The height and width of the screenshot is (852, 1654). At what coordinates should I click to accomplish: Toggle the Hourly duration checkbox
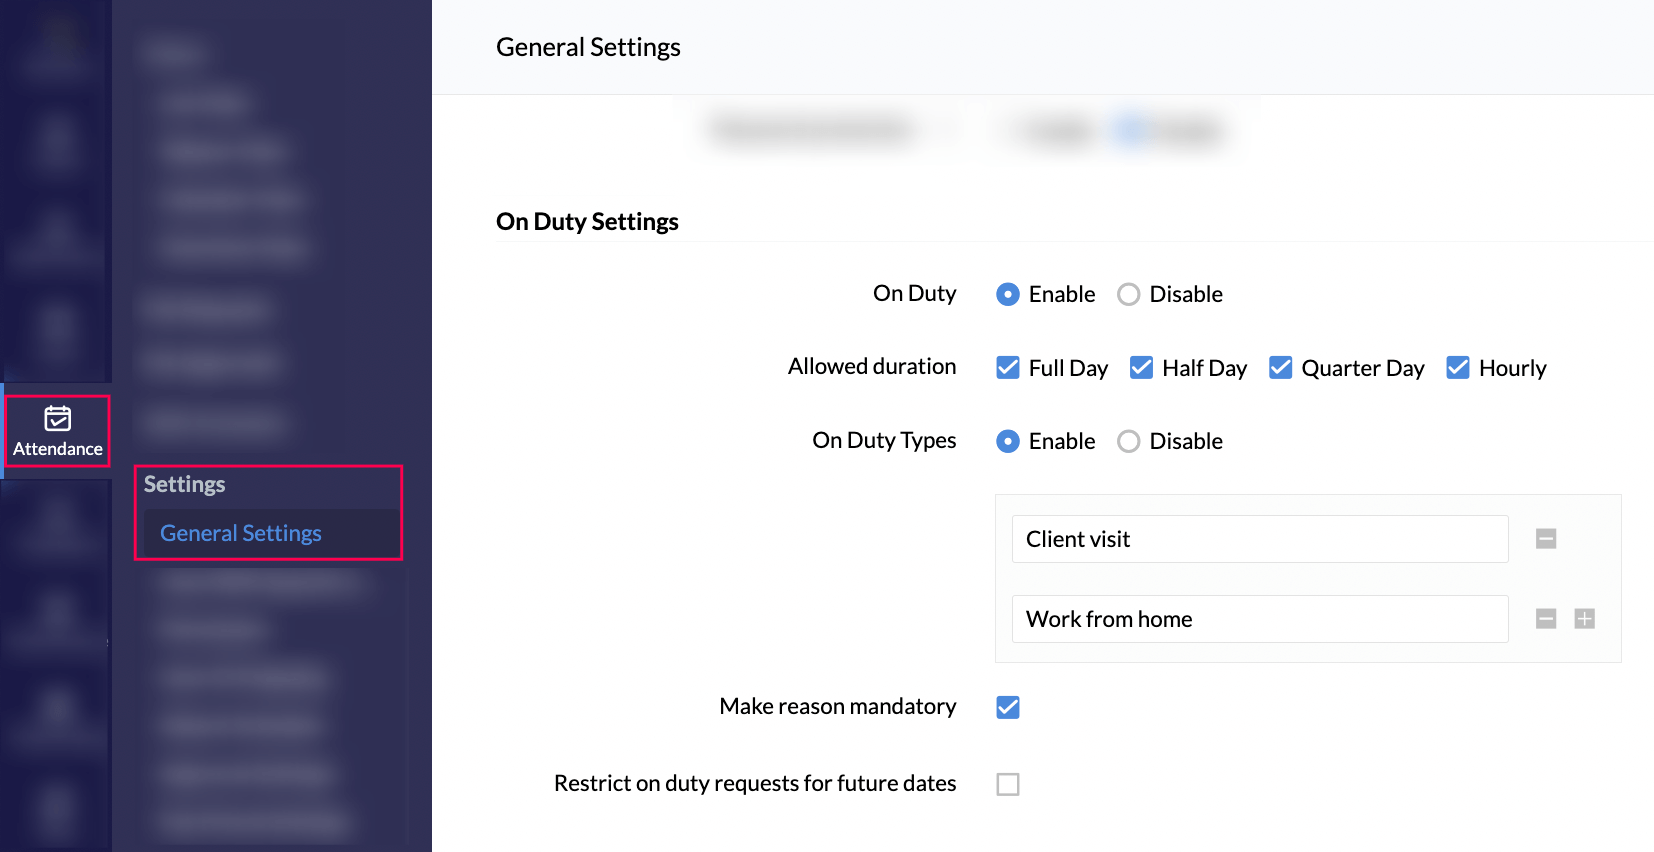[x=1458, y=368]
